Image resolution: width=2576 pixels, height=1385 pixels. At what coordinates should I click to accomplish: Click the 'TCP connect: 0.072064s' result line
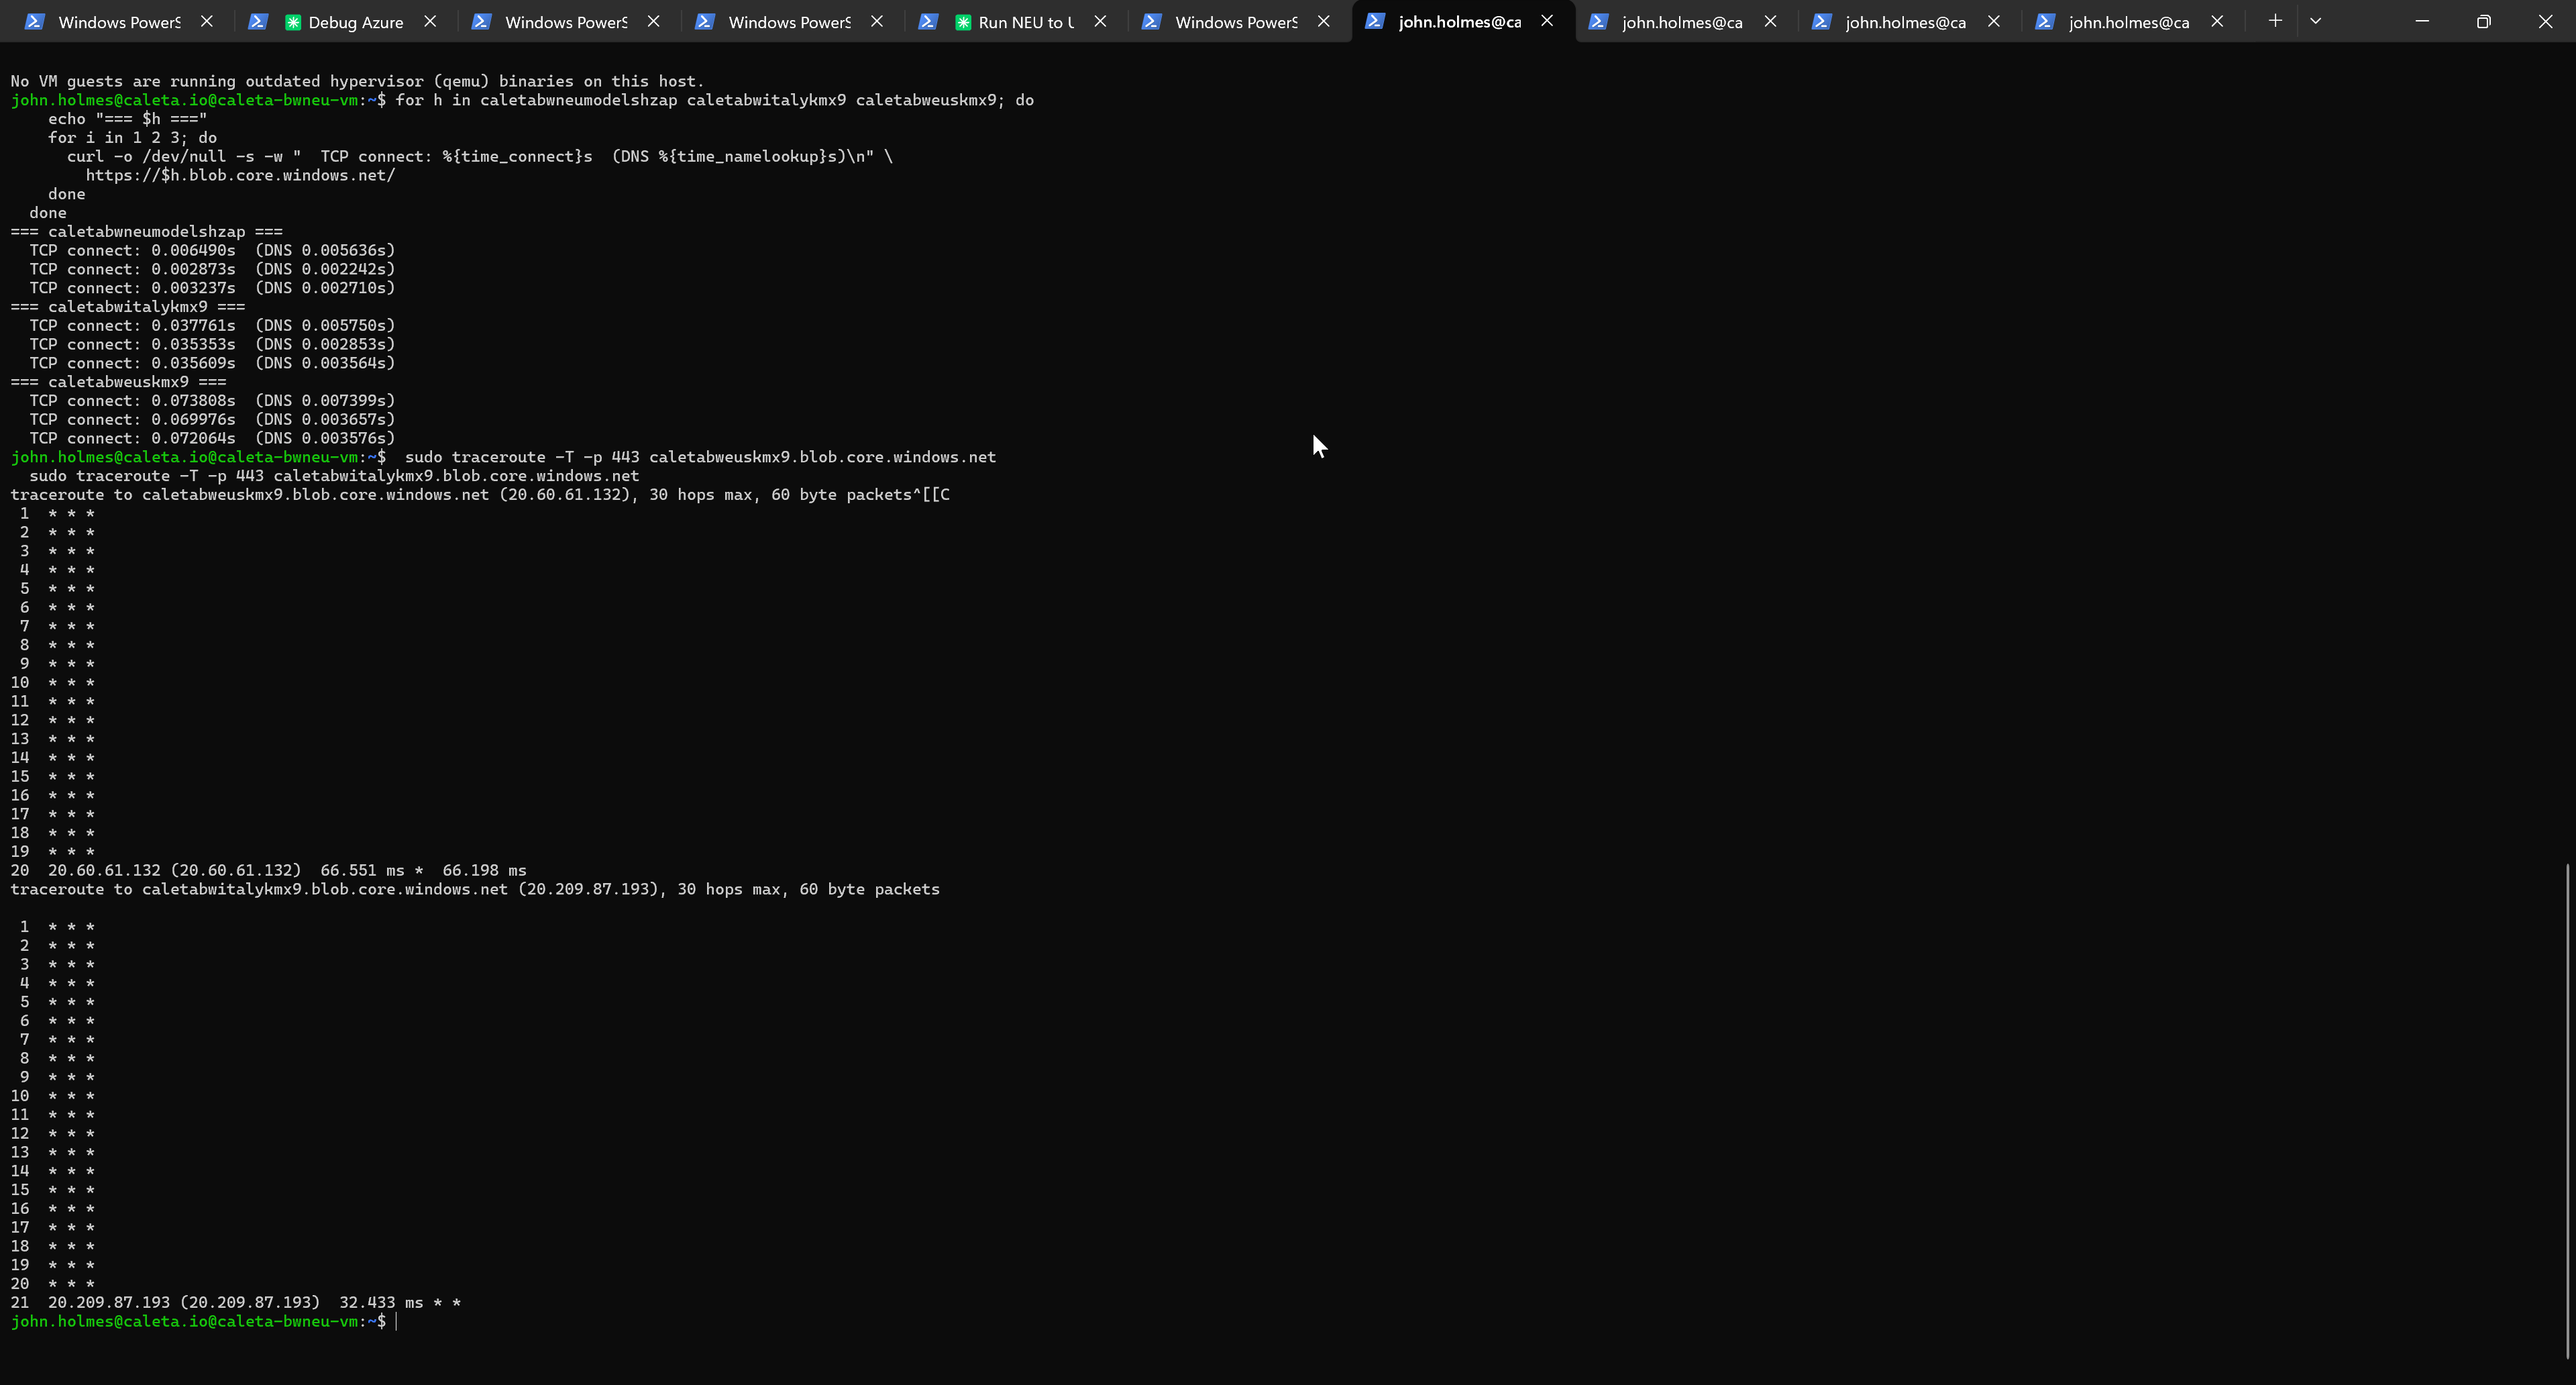point(212,438)
